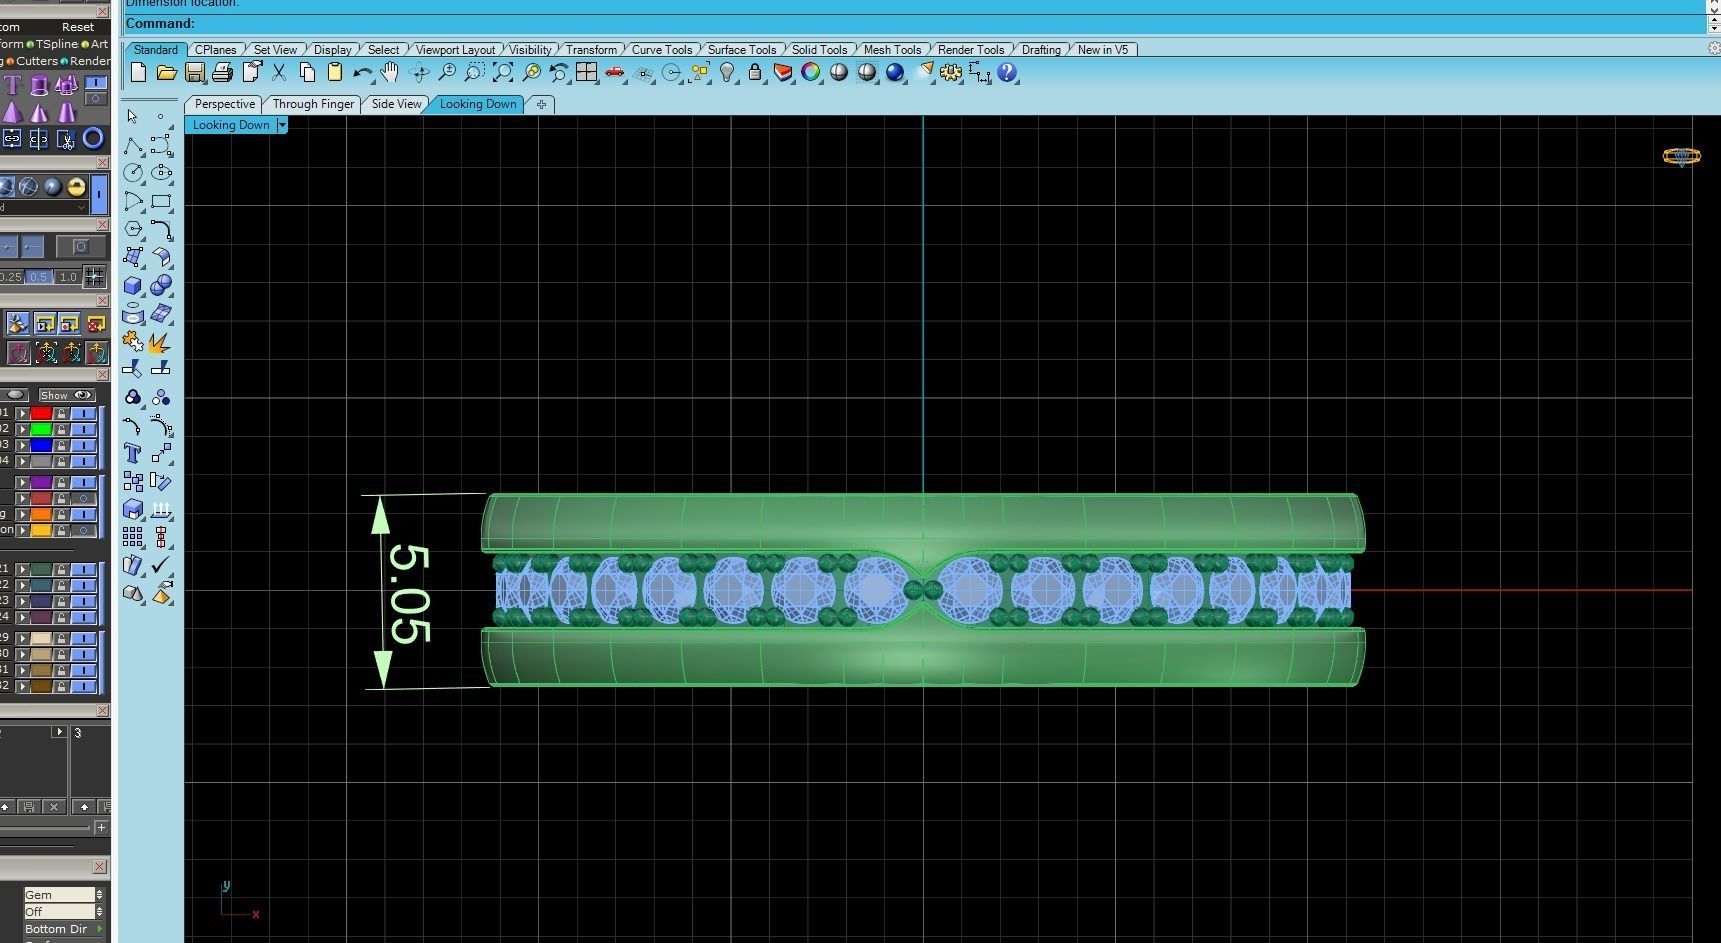Click the gold sphere material icon
The image size is (1721, 943).
pos(76,186)
